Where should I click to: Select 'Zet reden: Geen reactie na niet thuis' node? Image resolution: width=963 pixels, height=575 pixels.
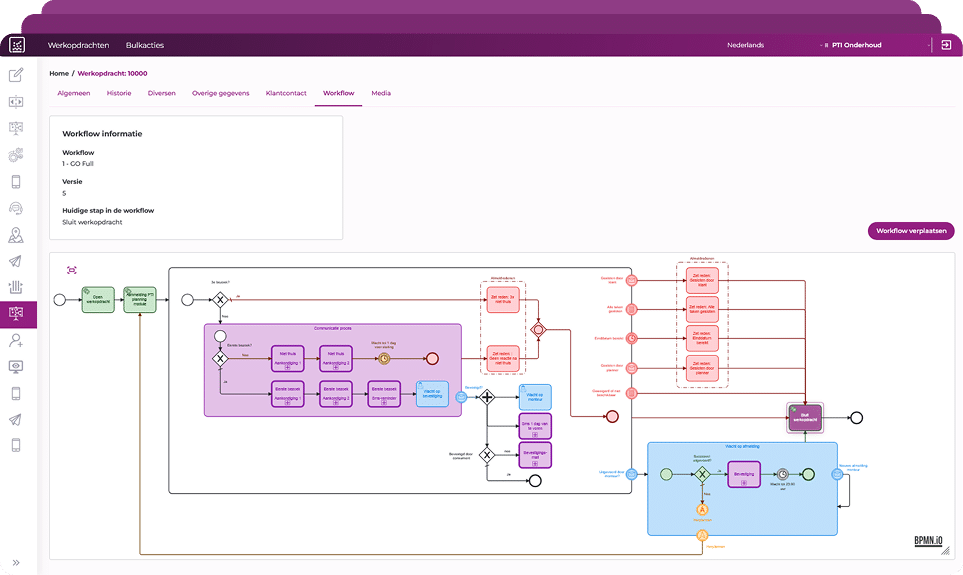(x=503, y=358)
